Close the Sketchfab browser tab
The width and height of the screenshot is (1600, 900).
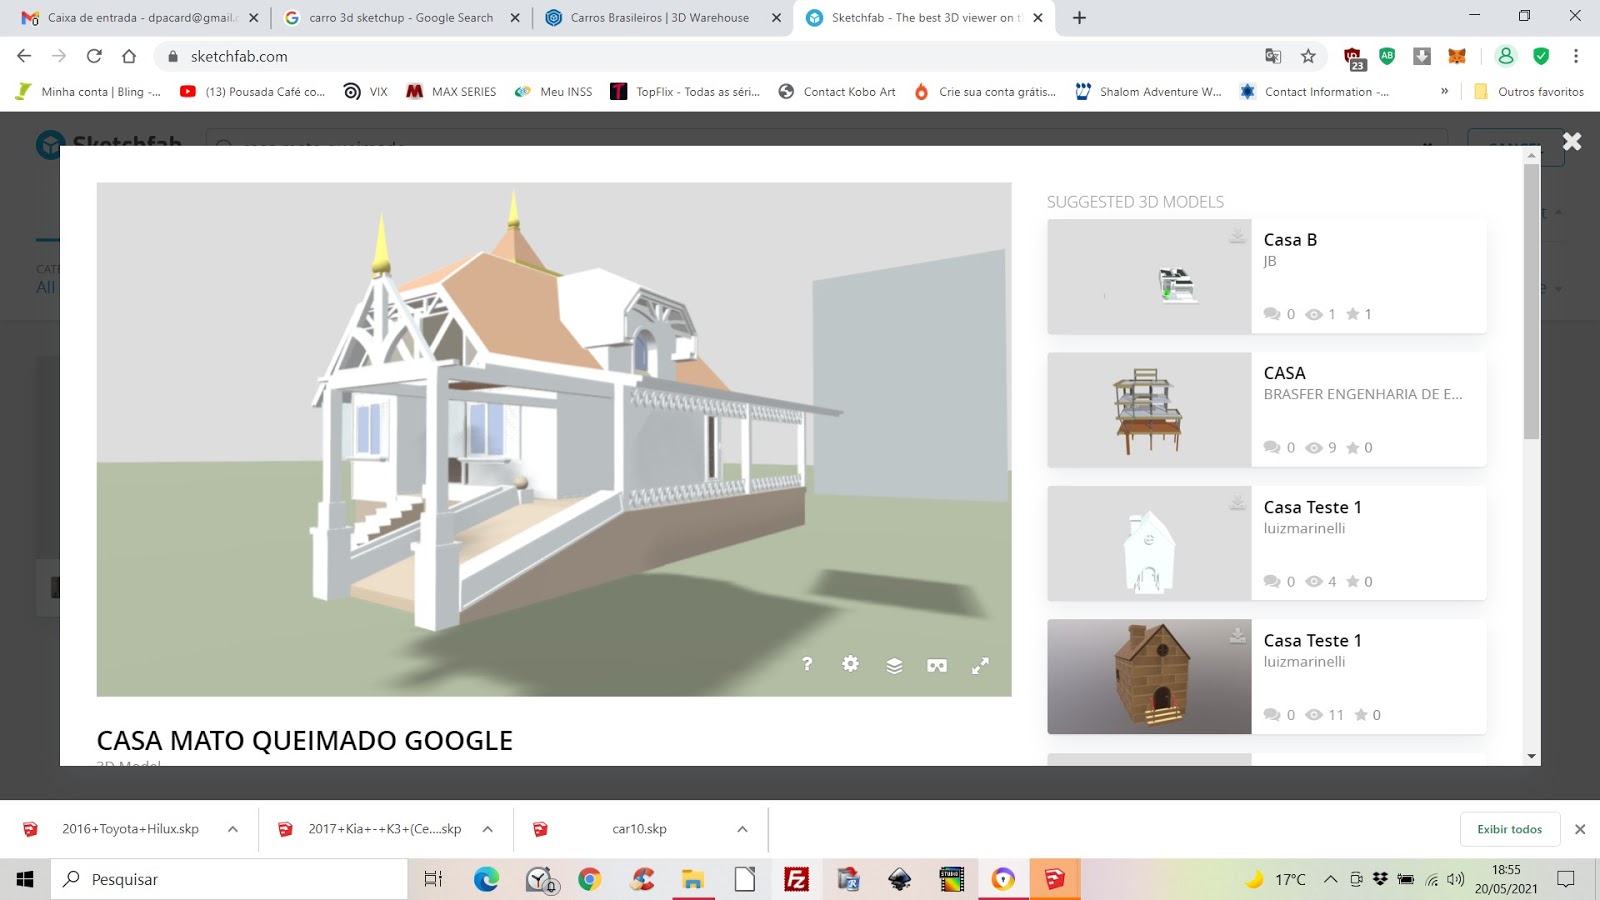click(1038, 18)
